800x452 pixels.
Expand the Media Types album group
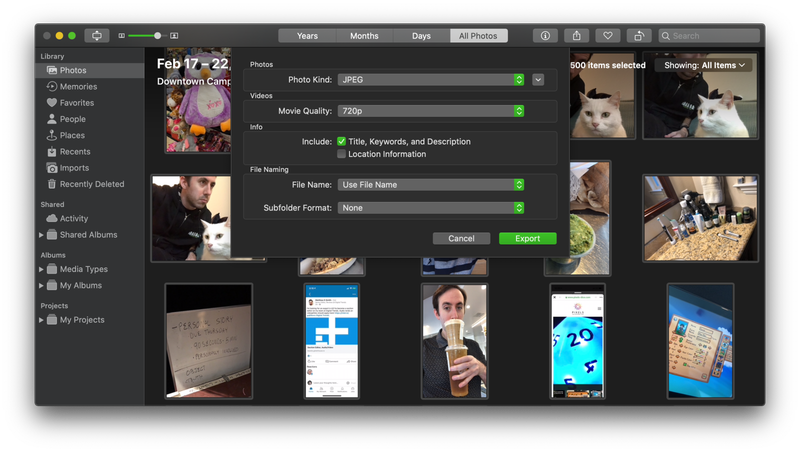click(x=41, y=269)
